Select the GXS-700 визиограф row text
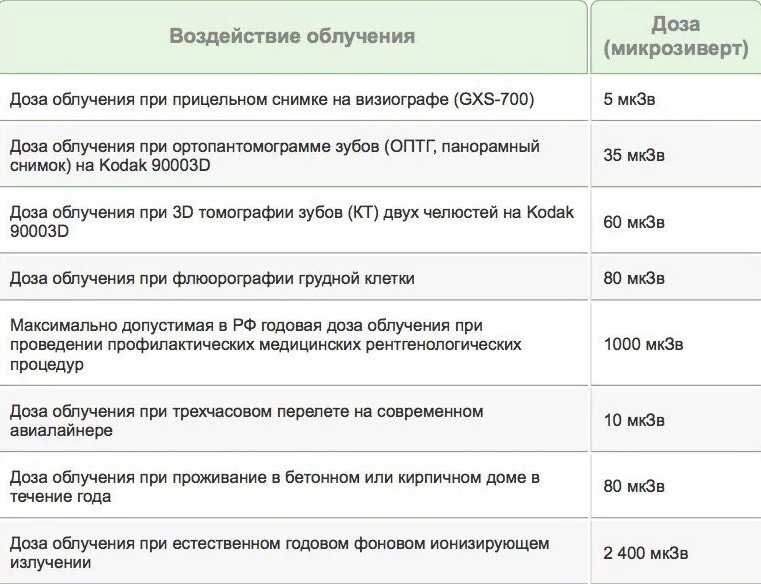Viewport: 761px width, 584px height. pos(272,100)
